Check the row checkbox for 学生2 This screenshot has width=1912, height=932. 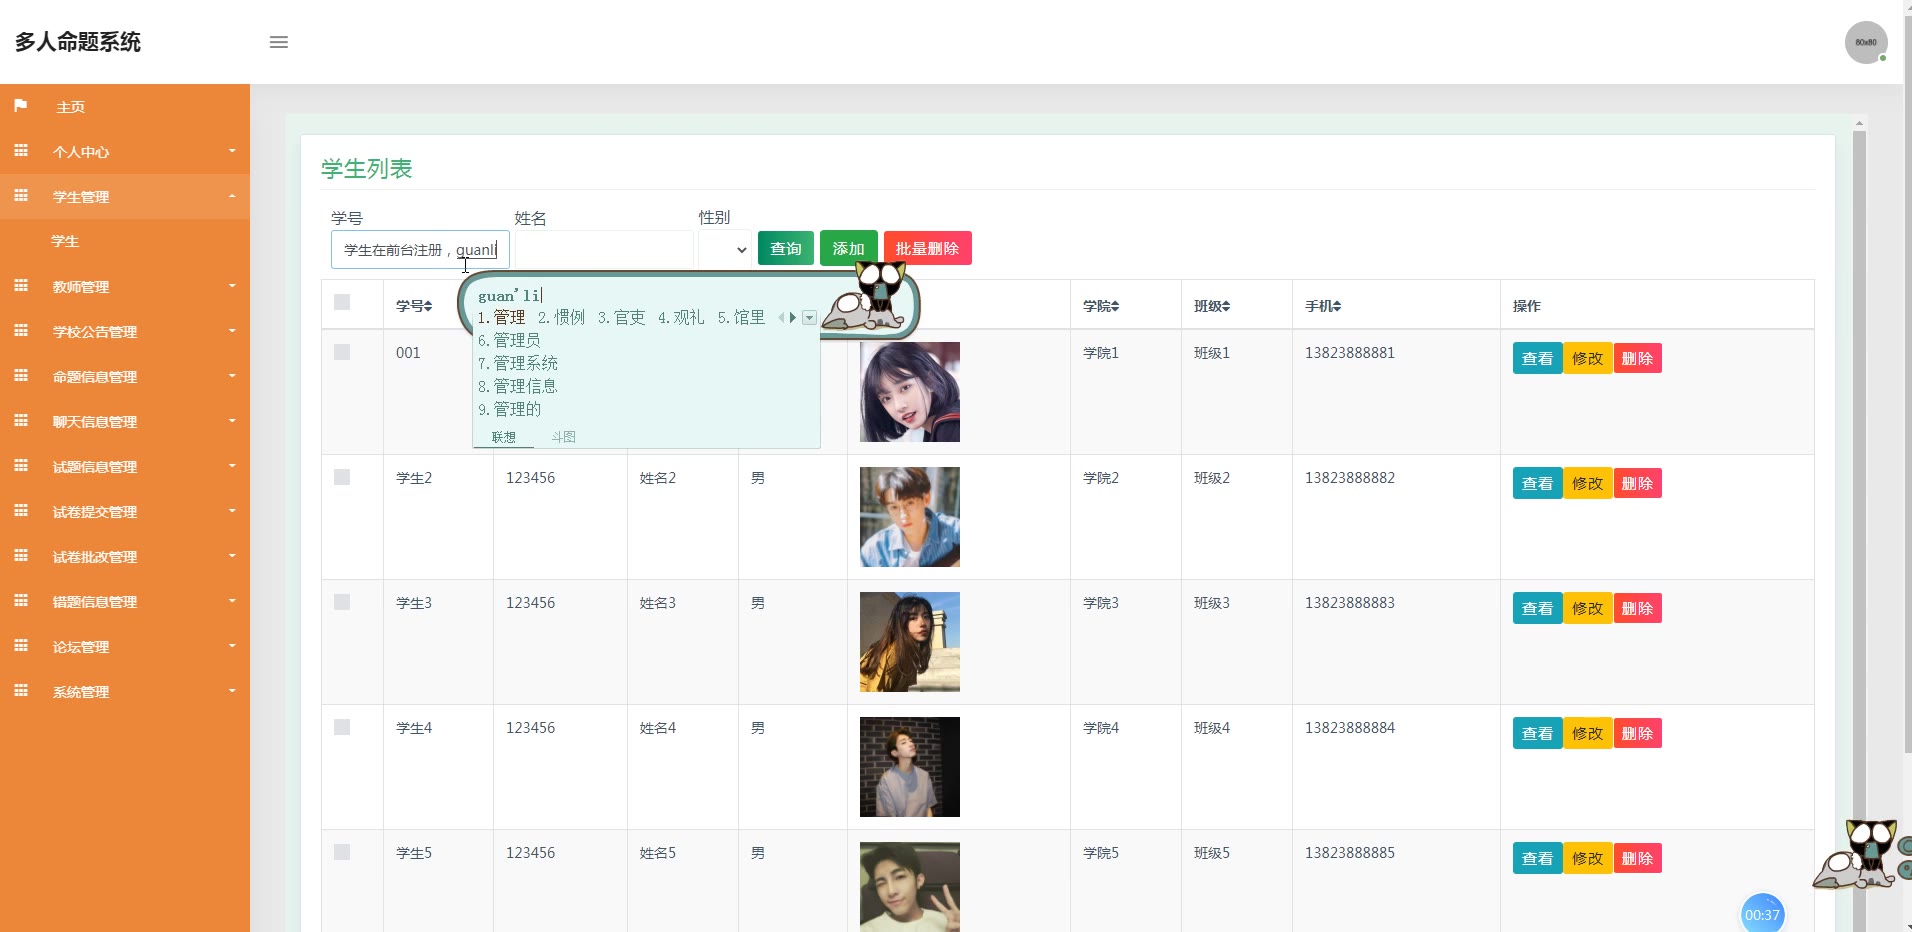click(342, 477)
